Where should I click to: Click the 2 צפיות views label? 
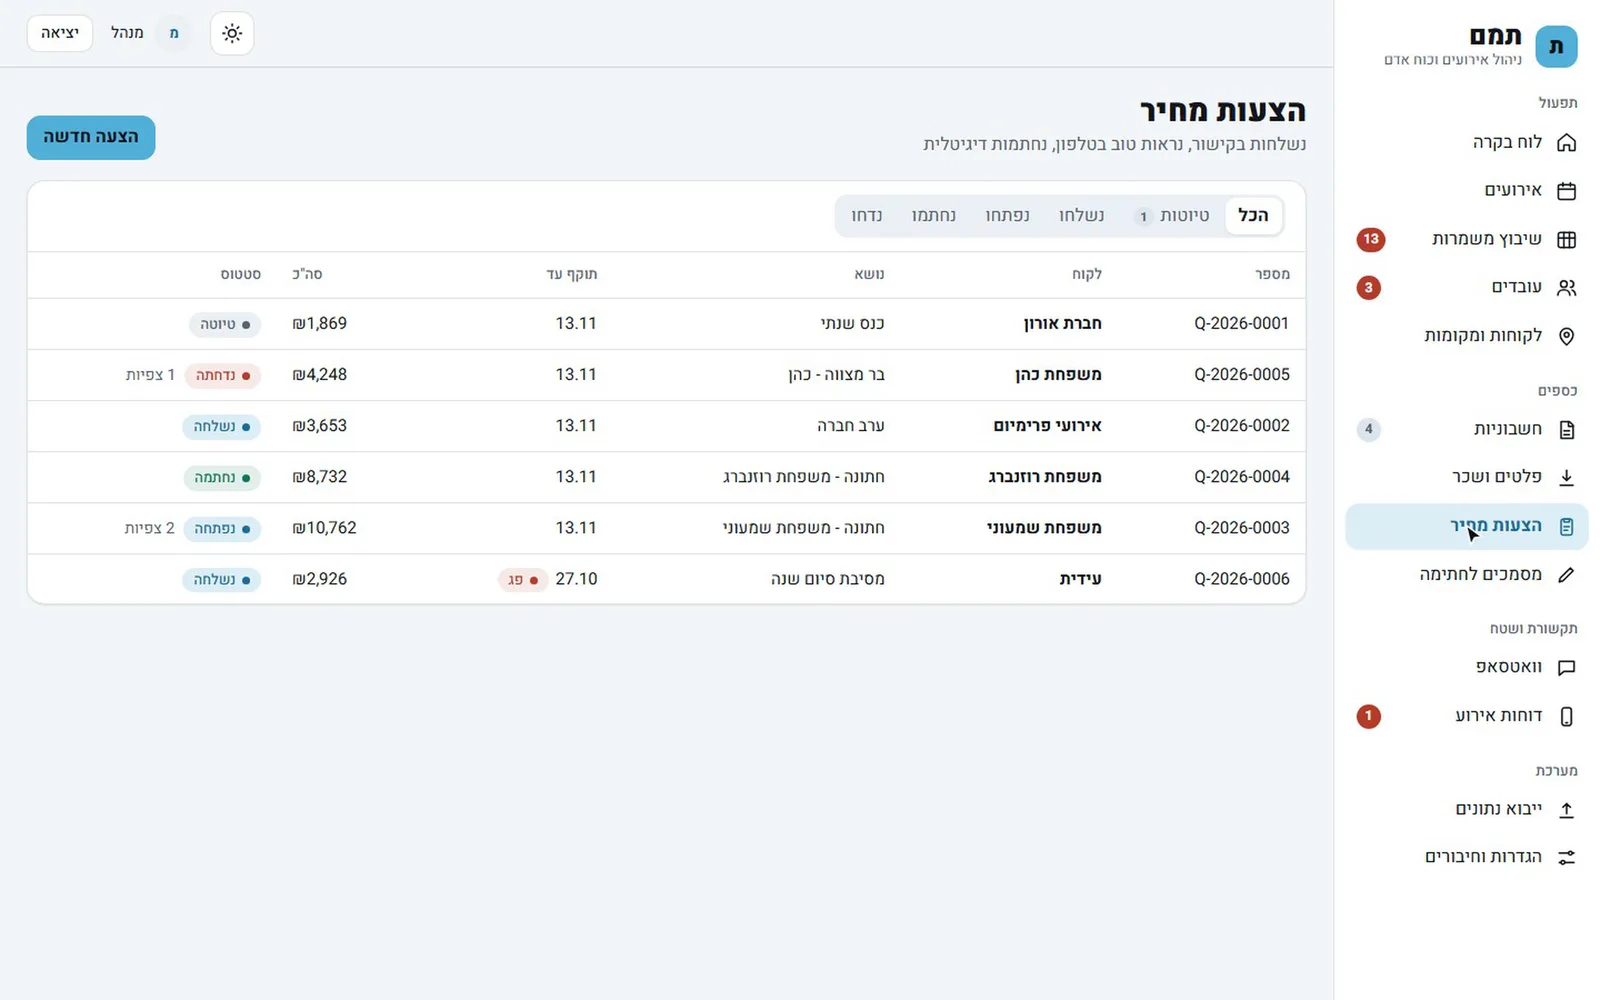tap(150, 528)
